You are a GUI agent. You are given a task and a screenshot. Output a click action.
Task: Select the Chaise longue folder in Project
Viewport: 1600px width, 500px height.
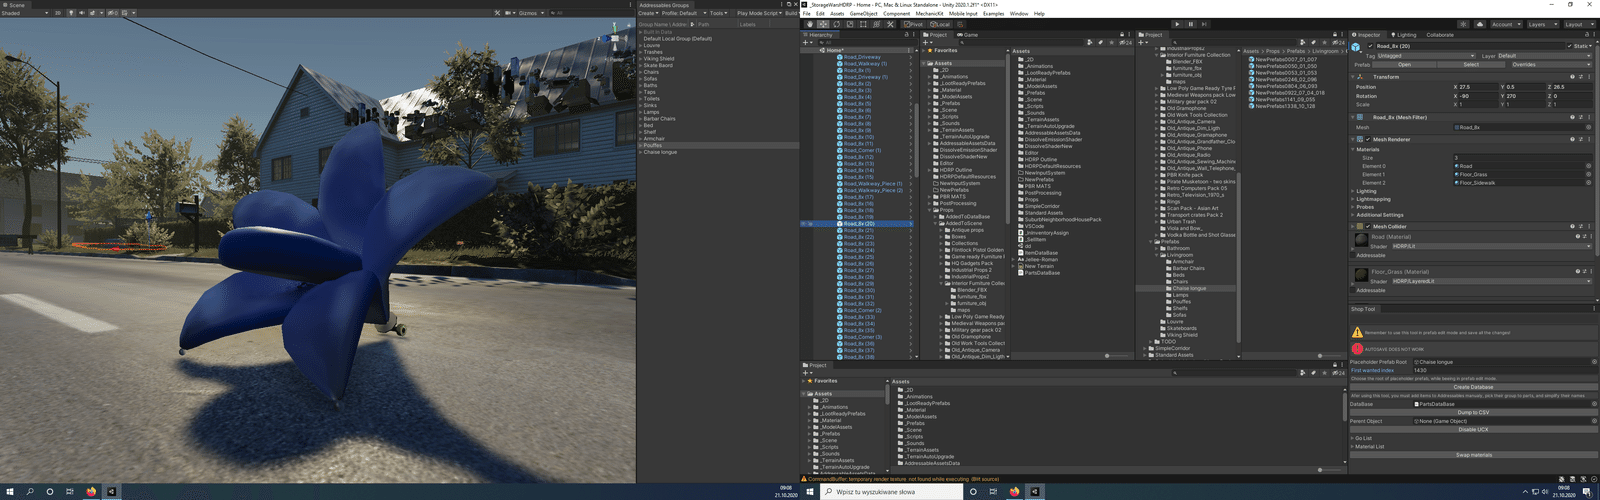[x=1190, y=288]
